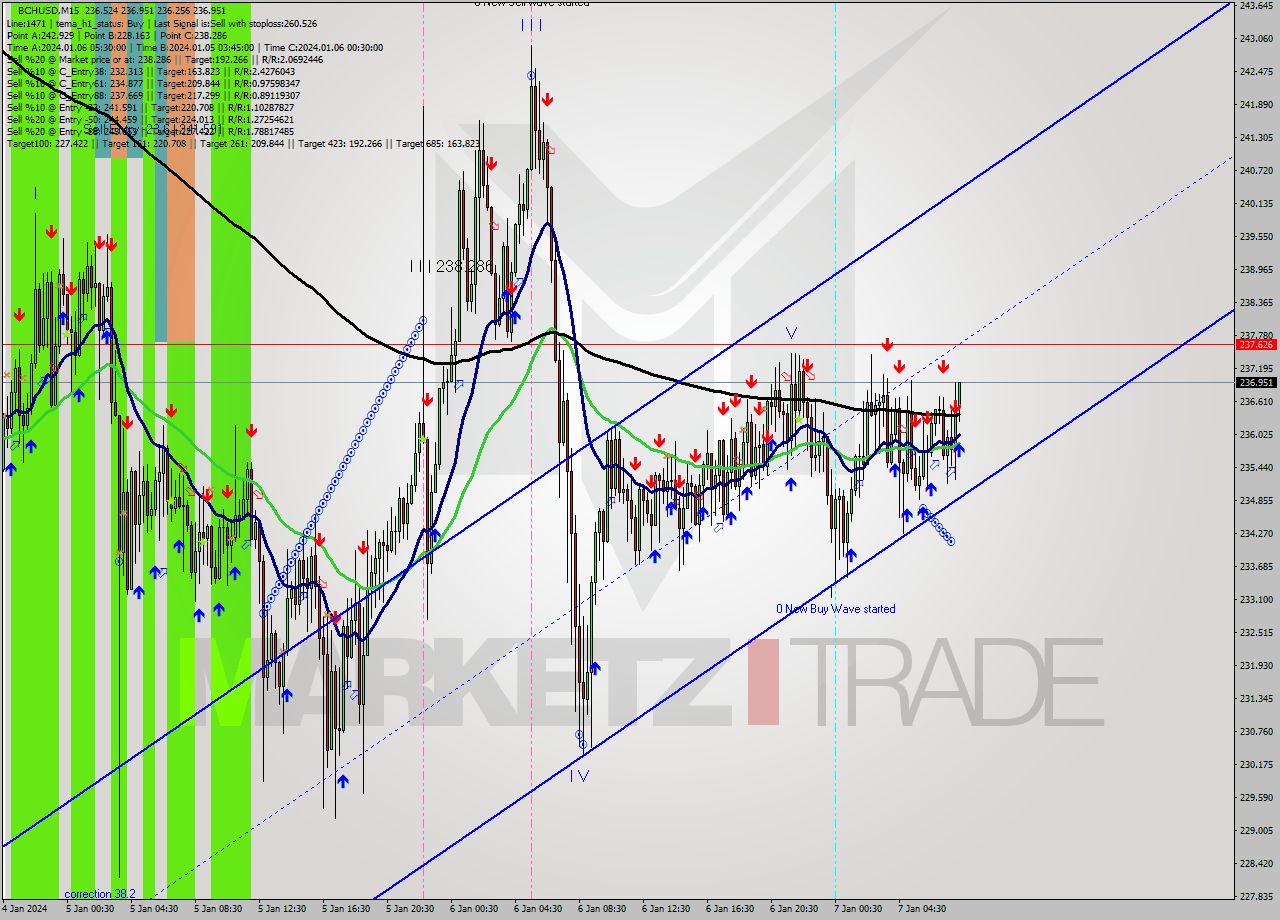Screen dimensions: 1280x920
Task: Select the 238.965 price axis label
Action: click(x=1256, y=270)
